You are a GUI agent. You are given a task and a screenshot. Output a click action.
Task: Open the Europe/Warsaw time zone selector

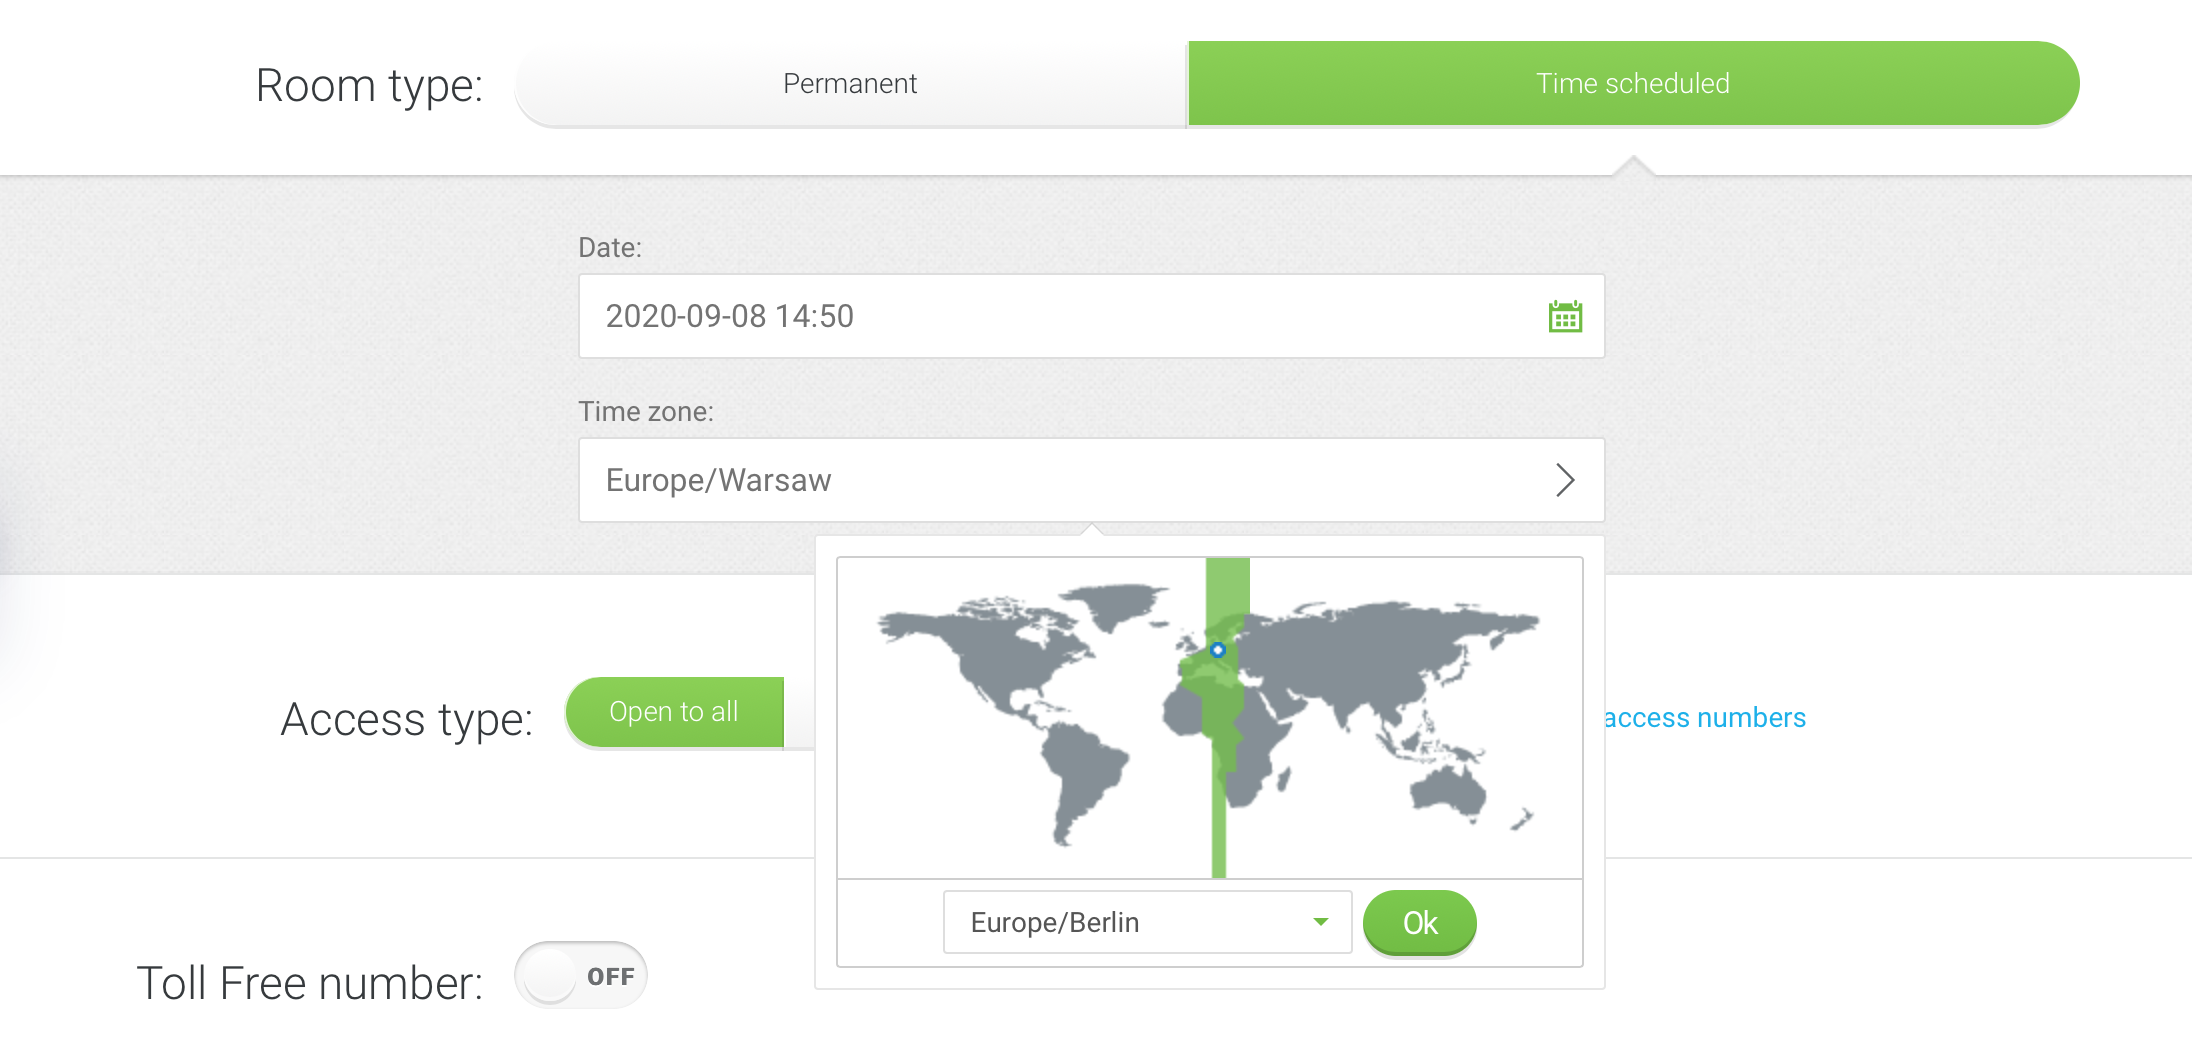(1090, 480)
